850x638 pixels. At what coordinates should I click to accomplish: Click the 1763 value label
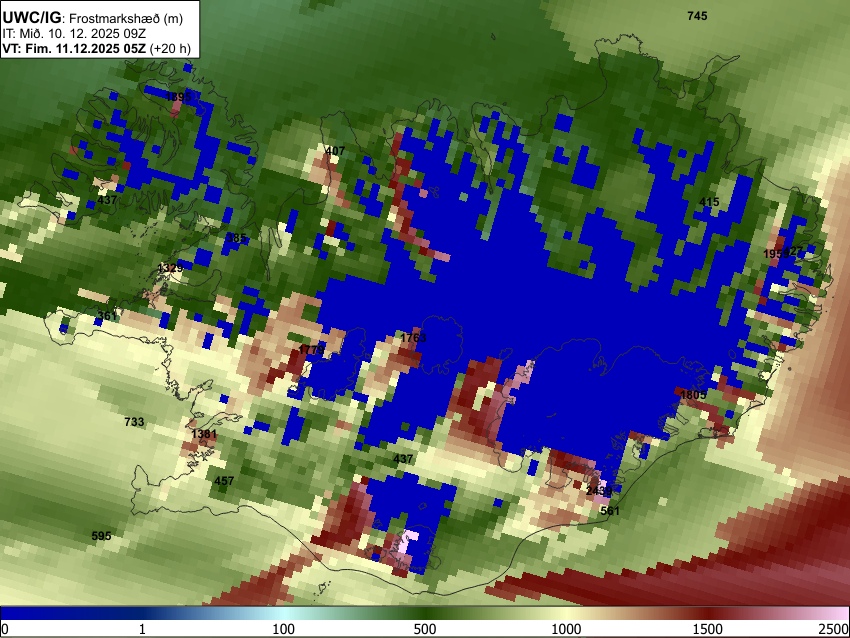pyautogui.click(x=413, y=338)
